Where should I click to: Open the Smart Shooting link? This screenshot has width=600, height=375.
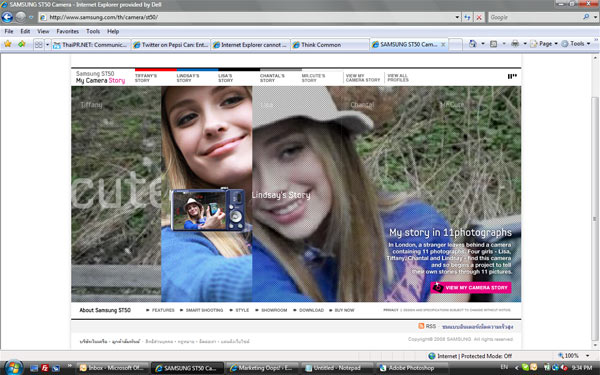coord(204,310)
